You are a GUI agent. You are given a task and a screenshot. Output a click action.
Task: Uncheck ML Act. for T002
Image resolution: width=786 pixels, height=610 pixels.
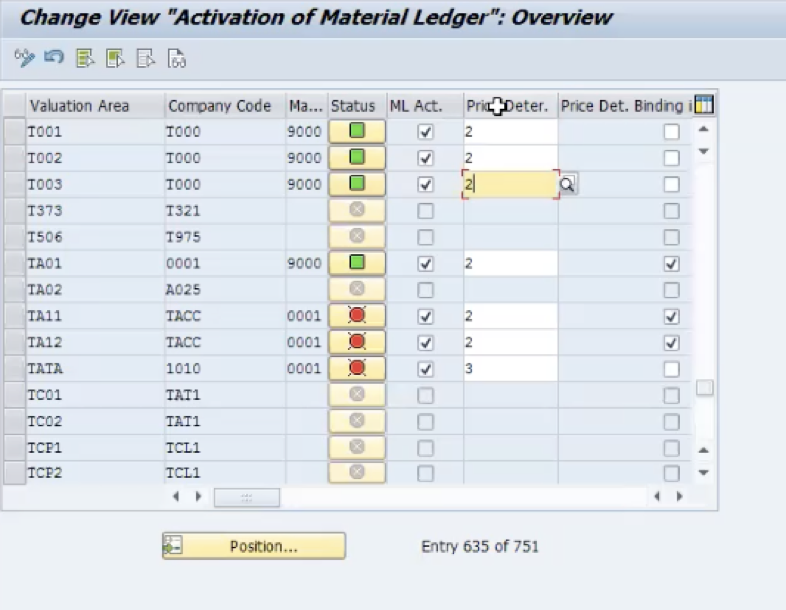pos(425,158)
